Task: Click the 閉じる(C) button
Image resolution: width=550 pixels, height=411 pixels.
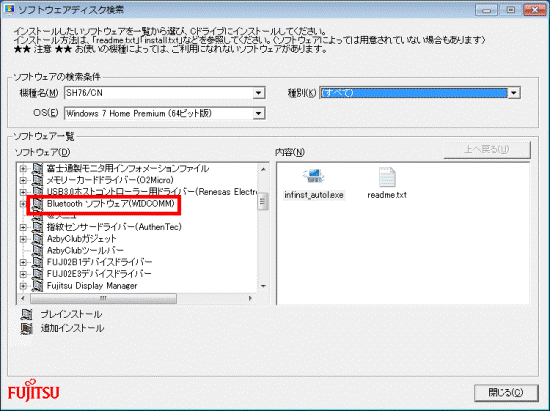Action: coord(506,392)
